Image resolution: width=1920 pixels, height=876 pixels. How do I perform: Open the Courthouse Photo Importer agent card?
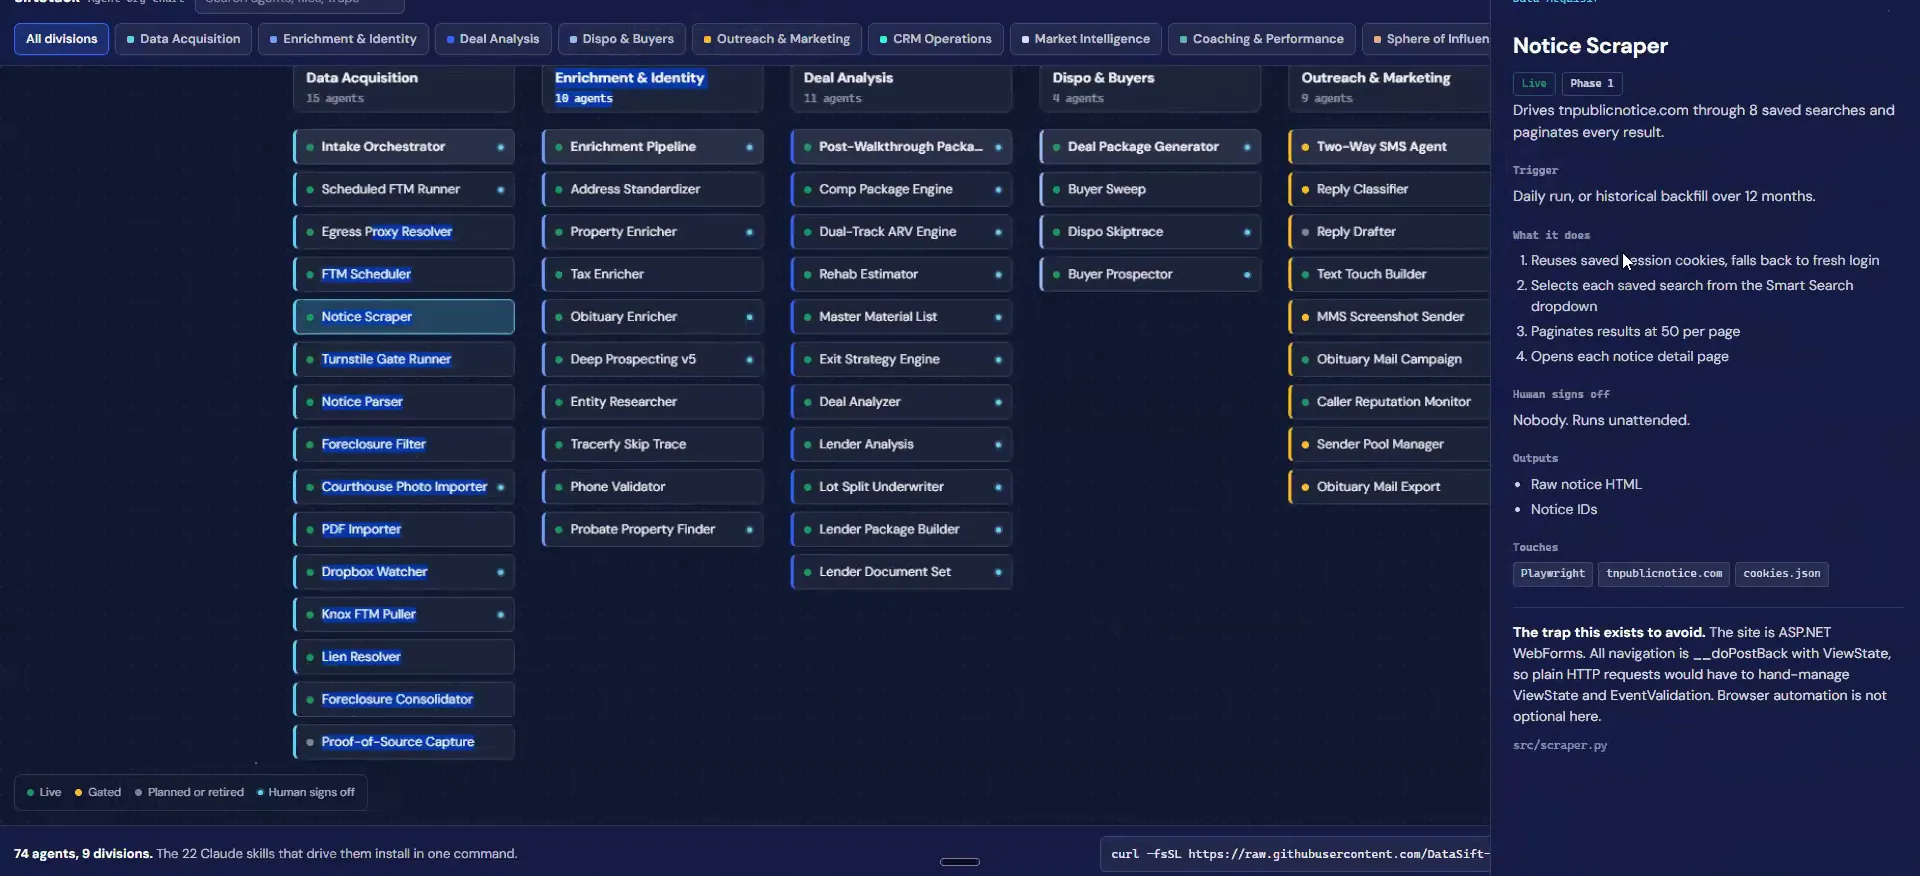[404, 487]
